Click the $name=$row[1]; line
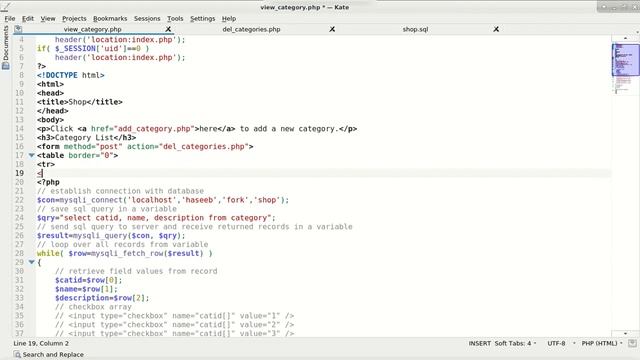The image size is (640, 360). [x=86, y=289]
